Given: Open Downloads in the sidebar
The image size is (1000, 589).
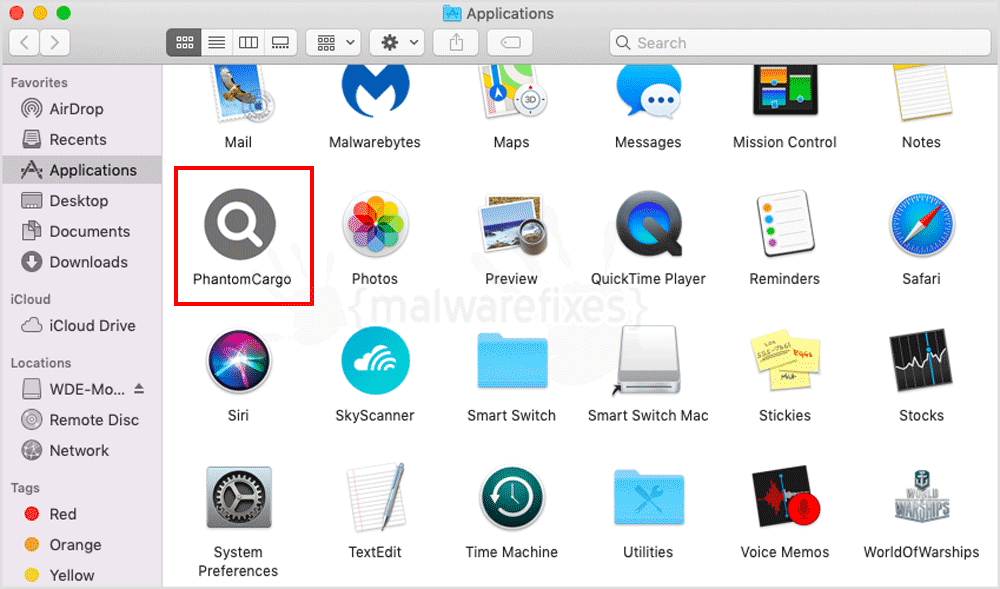Looking at the screenshot, I should (x=82, y=262).
